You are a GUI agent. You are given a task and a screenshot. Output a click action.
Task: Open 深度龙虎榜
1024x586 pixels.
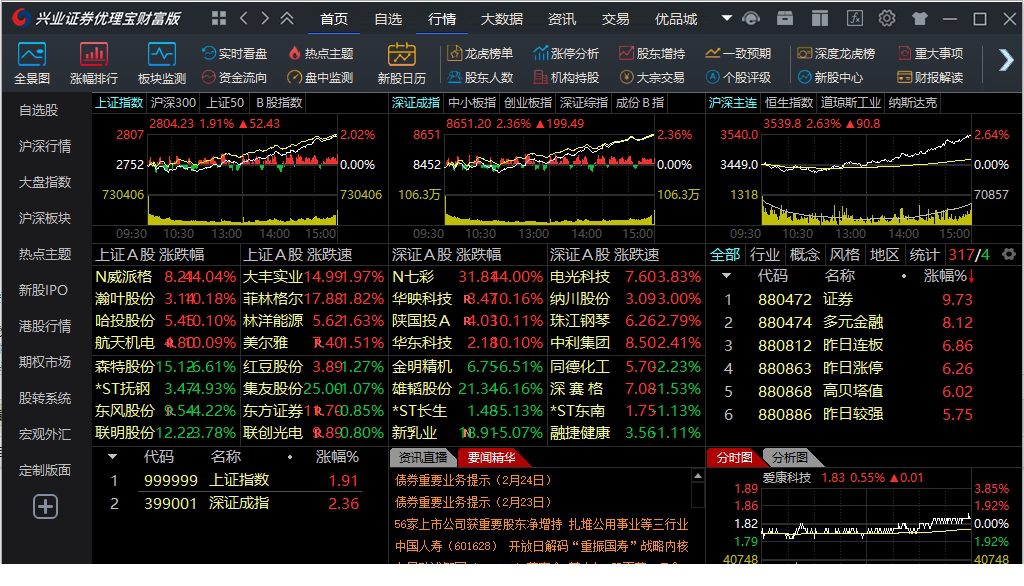(x=836, y=54)
